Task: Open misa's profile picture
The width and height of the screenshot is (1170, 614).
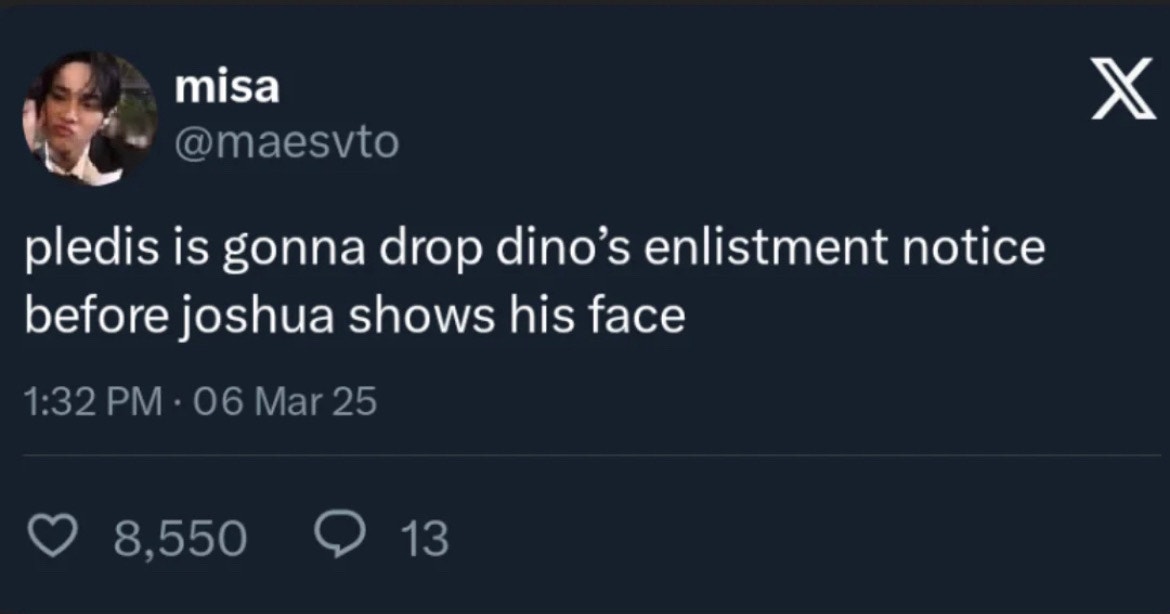Action: point(89,117)
